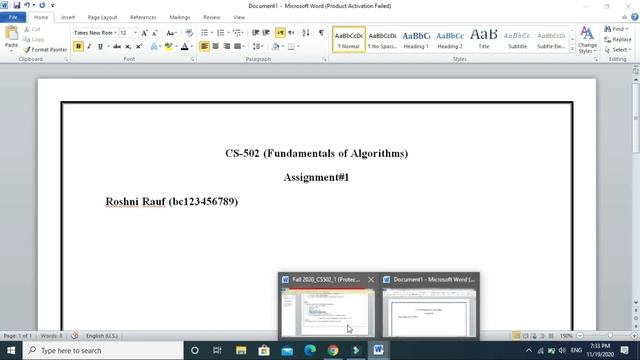Click the Subscript icon
The height and width of the screenshot is (360, 640).
[128, 46]
